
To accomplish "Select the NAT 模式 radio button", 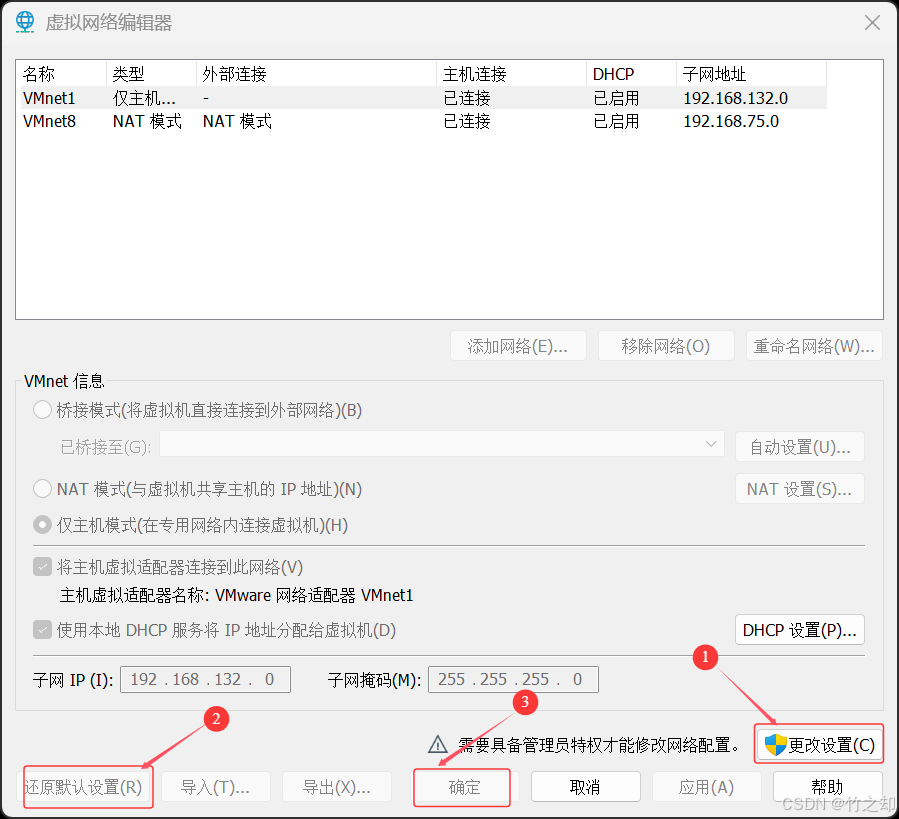I will pos(41,489).
